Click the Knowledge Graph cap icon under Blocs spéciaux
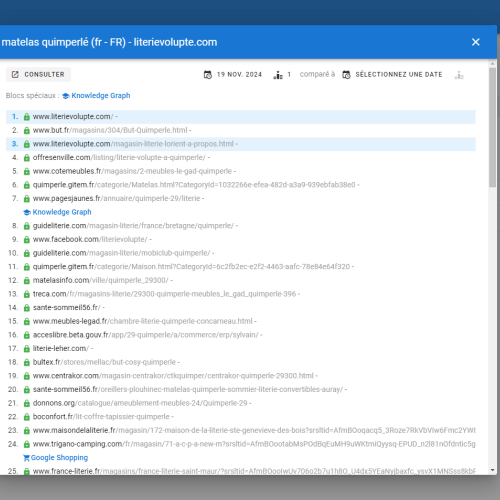 point(66,96)
